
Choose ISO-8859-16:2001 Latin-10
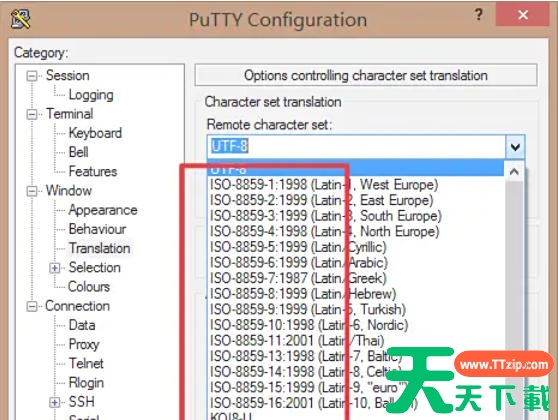[x=356, y=403]
